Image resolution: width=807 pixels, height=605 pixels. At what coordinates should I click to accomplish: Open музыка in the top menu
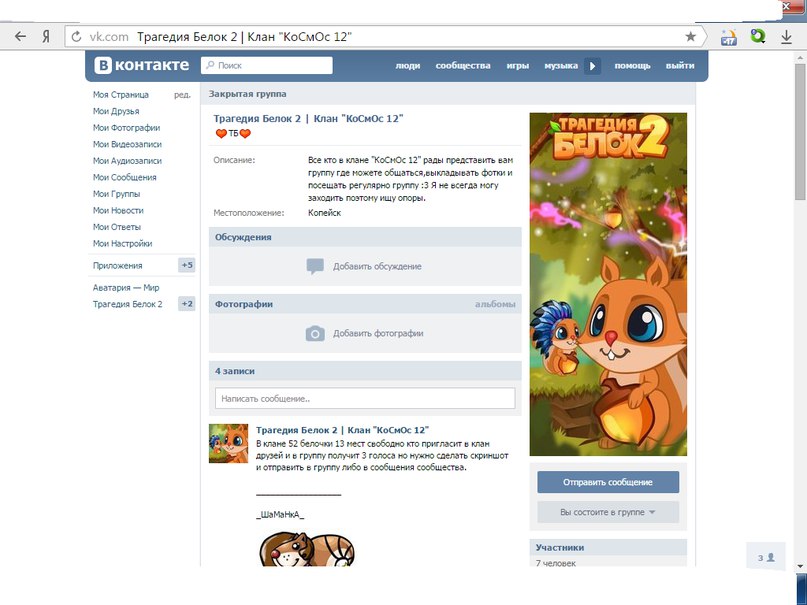pyautogui.click(x=561, y=66)
